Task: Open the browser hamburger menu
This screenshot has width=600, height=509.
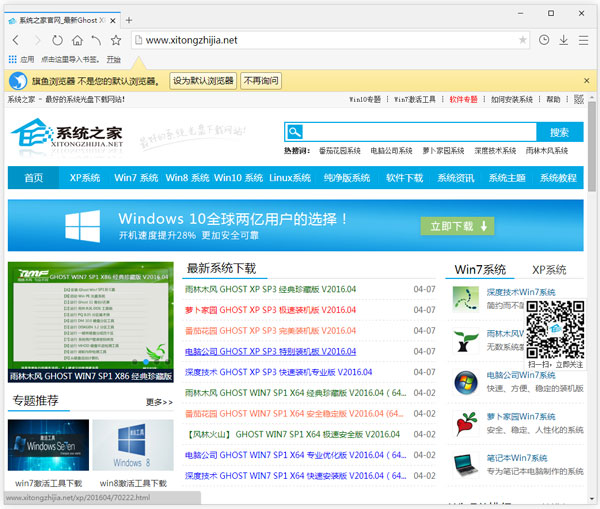Action: click(584, 40)
